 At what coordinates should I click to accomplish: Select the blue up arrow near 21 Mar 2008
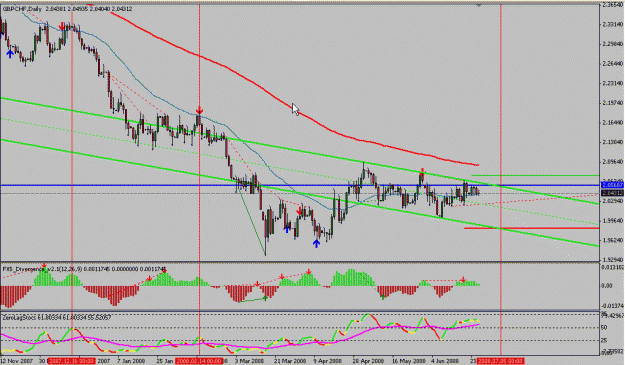point(287,229)
